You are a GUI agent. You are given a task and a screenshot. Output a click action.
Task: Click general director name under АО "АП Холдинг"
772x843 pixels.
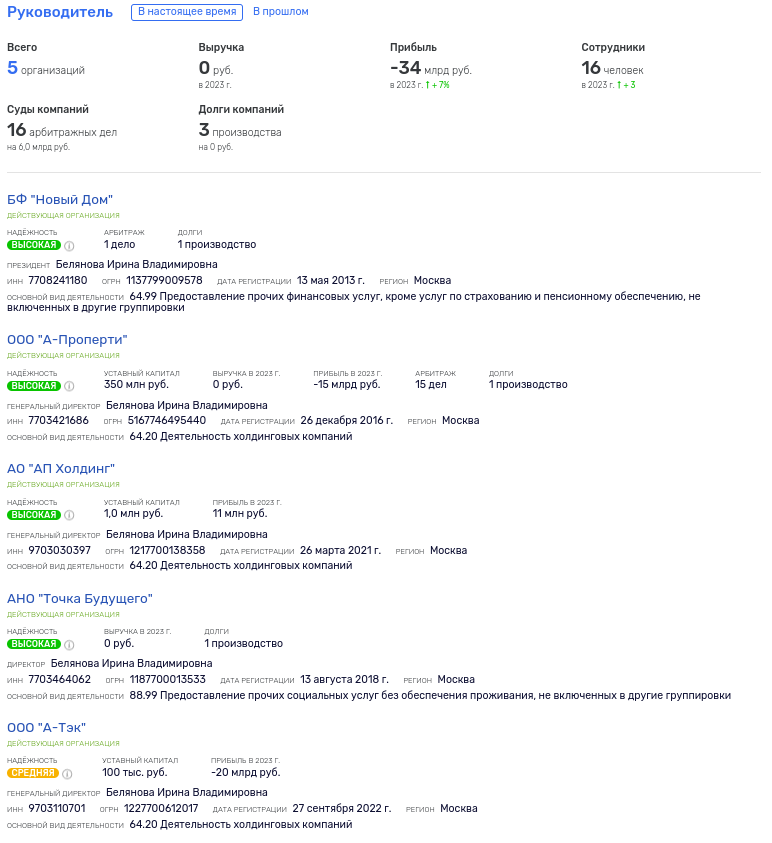[x=187, y=534]
